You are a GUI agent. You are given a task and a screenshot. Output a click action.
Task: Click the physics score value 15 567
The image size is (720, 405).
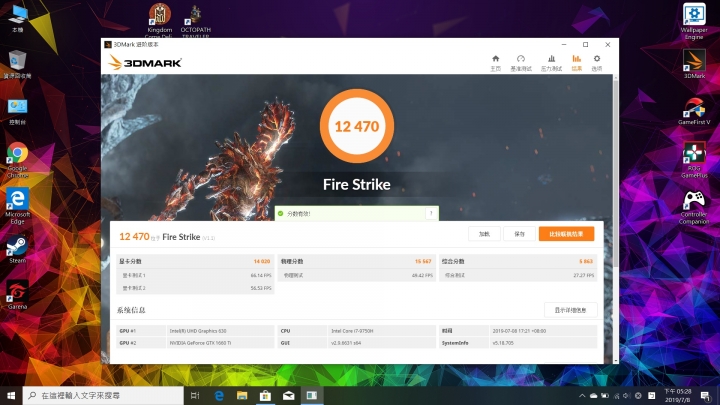pos(423,261)
